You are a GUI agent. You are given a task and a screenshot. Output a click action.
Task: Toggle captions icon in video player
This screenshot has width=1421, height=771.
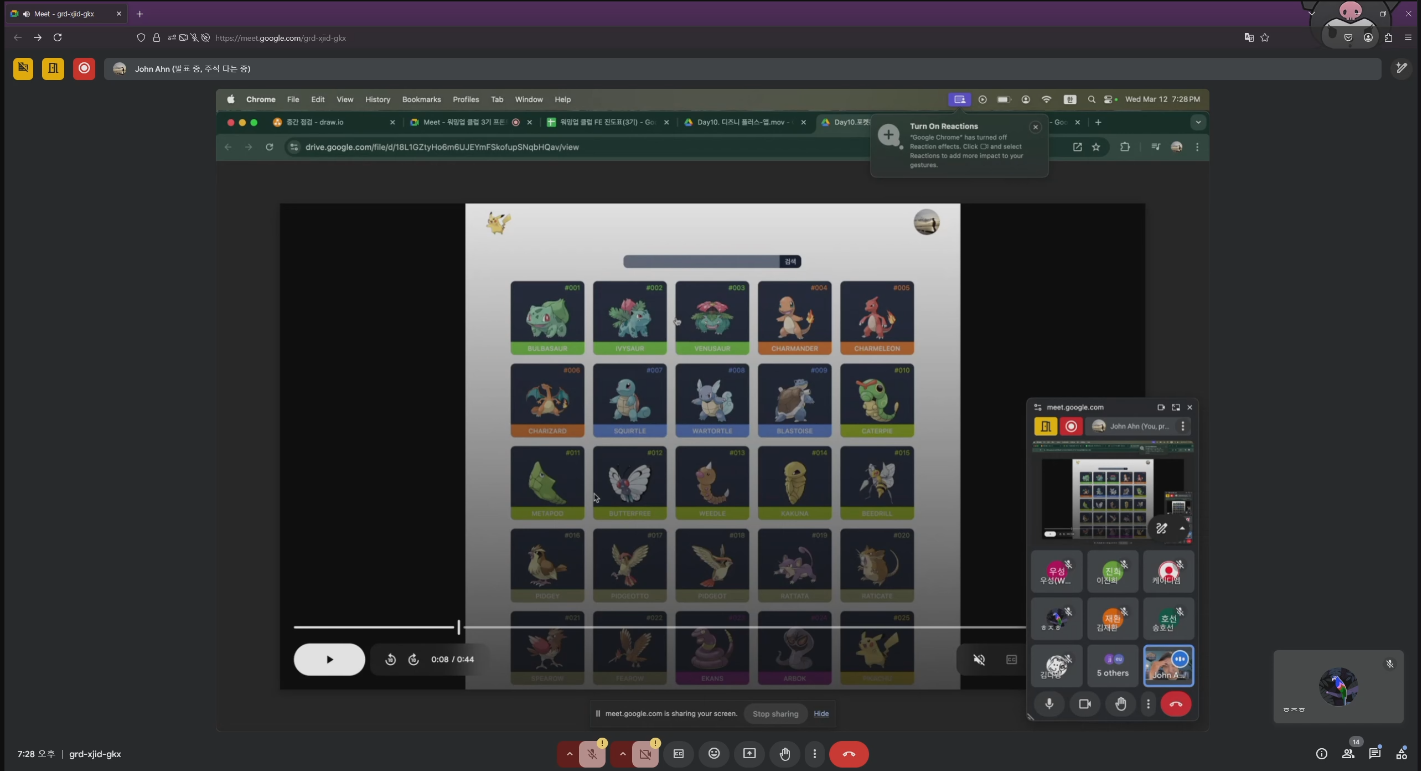coord(1011,659)
